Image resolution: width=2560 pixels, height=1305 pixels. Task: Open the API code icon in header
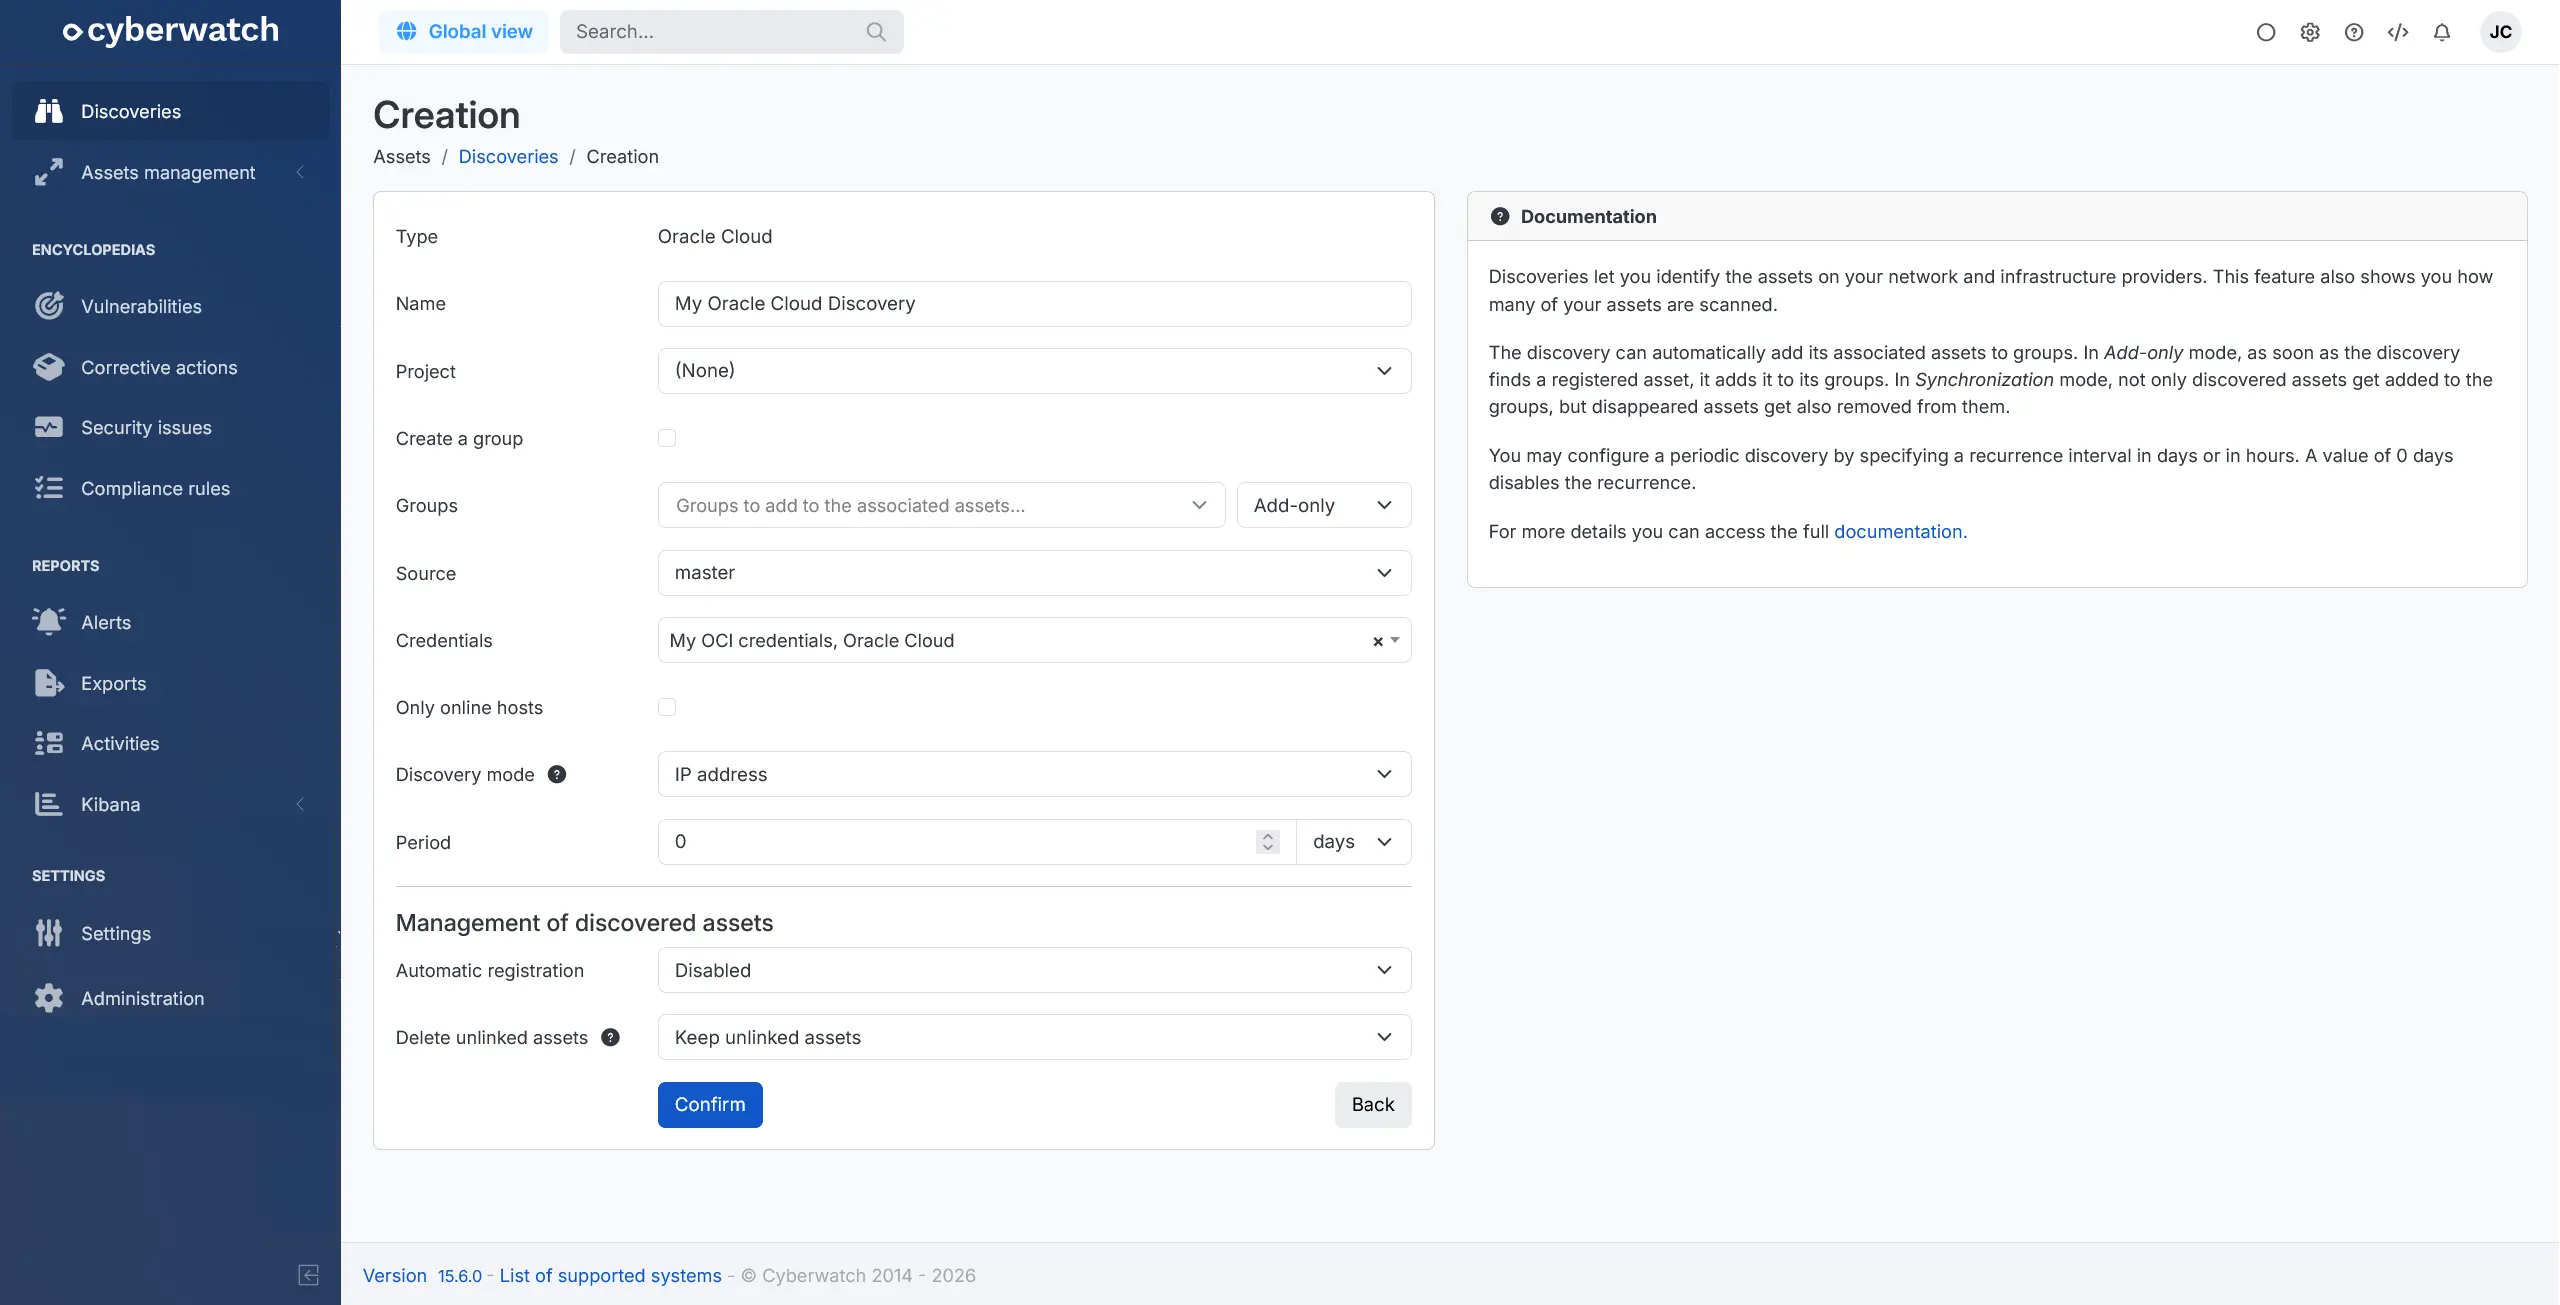2397,32
